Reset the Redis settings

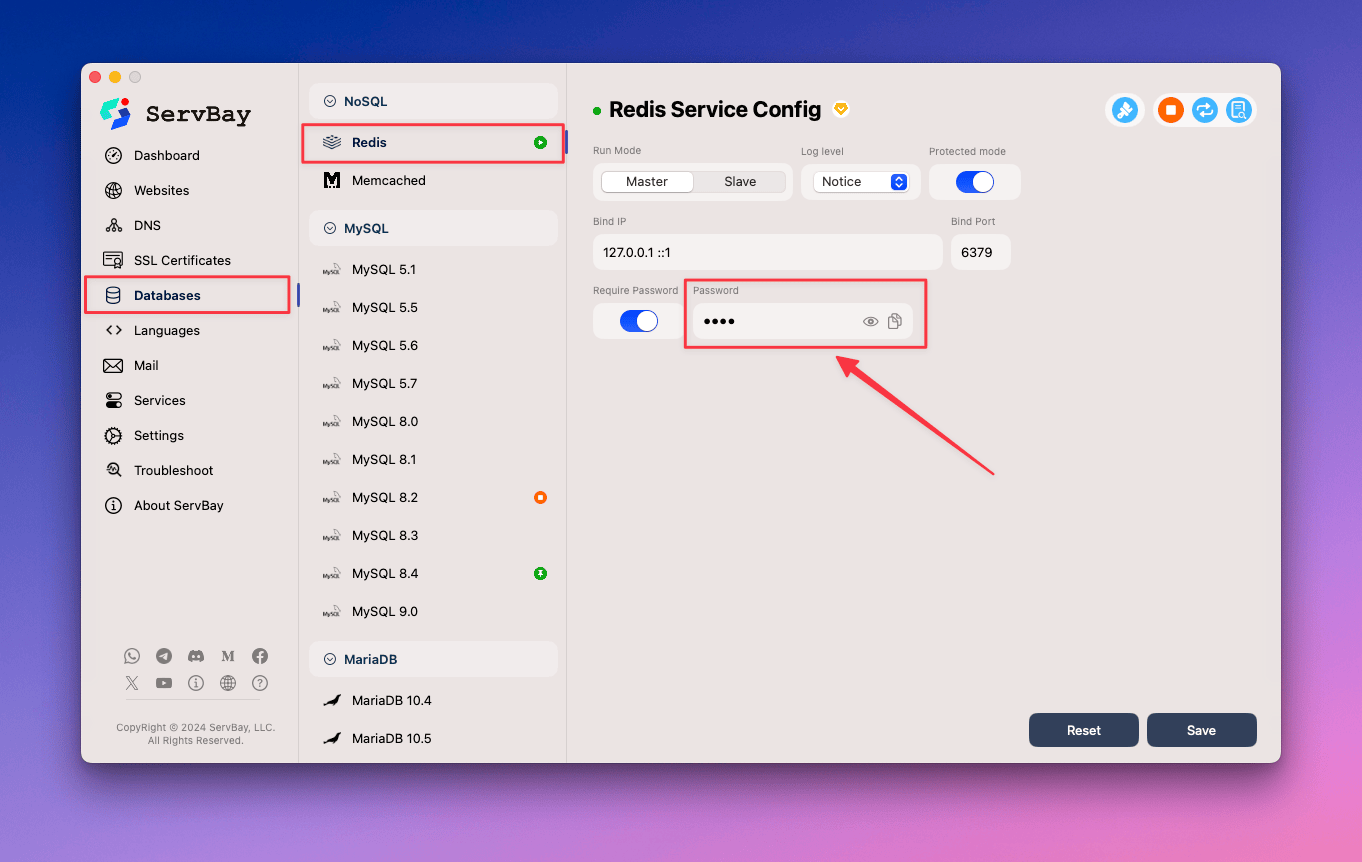1083,730
